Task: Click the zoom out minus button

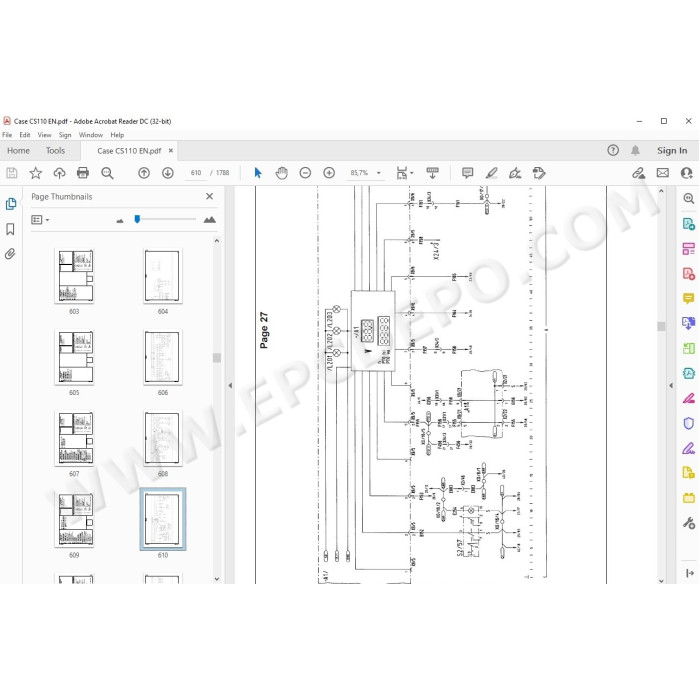Action: click(x=305, y=173)
